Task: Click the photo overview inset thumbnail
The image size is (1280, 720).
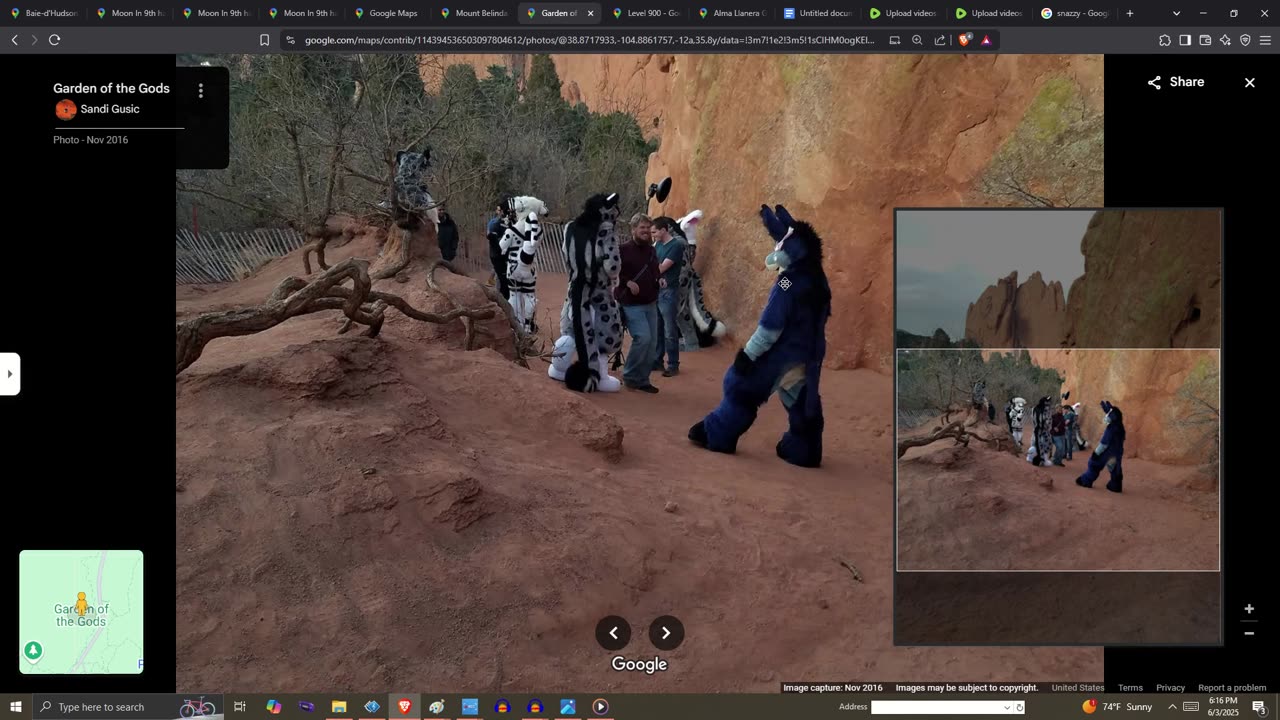Action: (1058, 427)
